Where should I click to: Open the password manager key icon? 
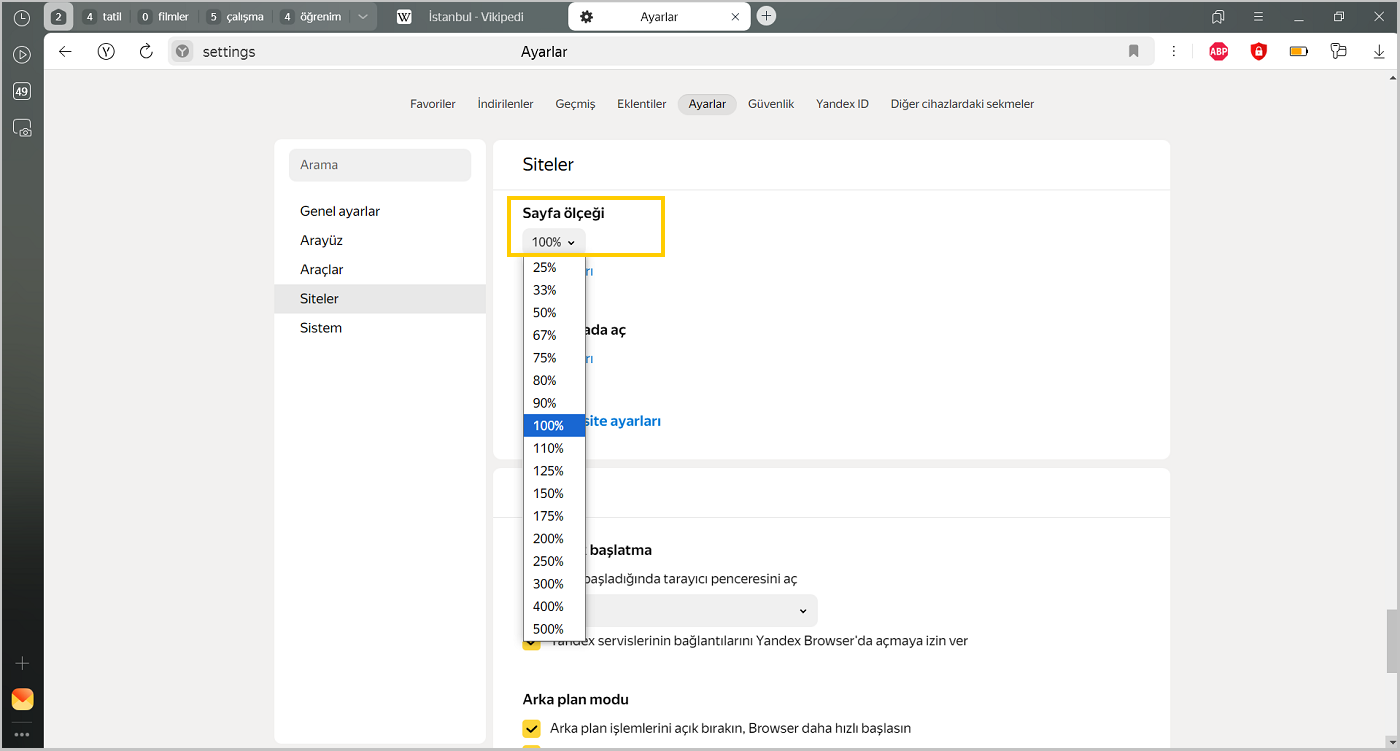tap(1339, 52)
